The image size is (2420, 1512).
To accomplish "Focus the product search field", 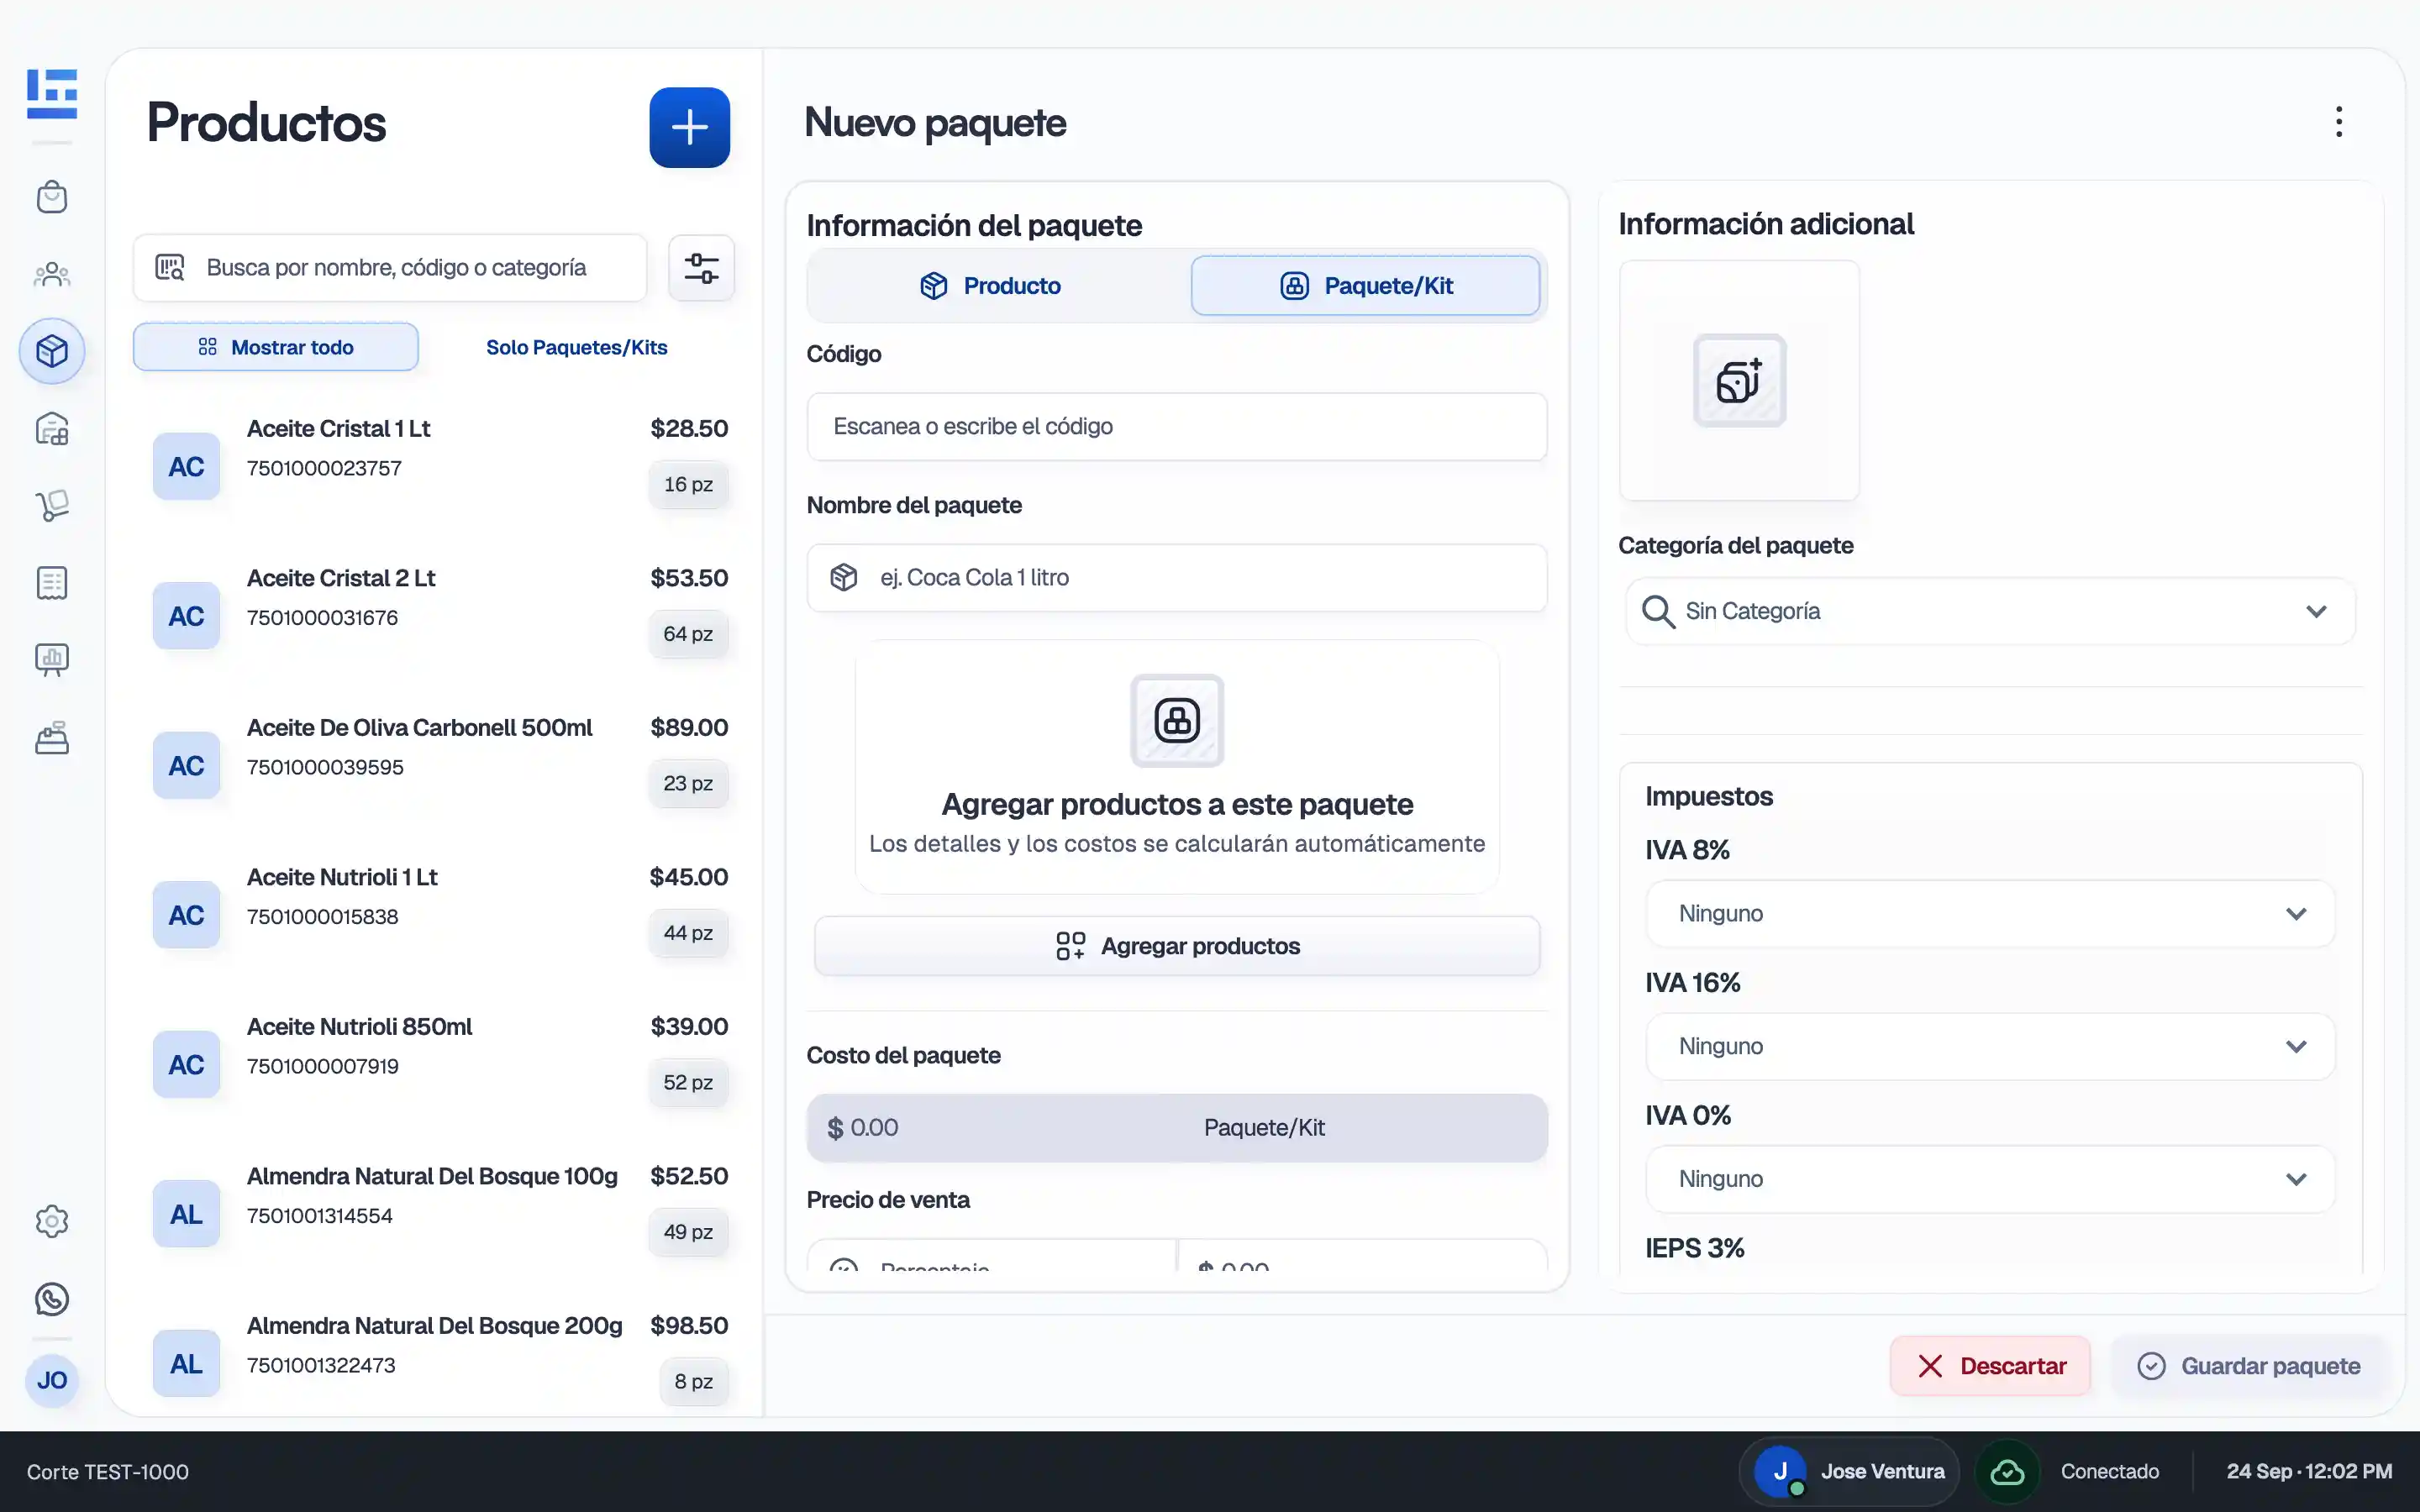I will [391, 268].
